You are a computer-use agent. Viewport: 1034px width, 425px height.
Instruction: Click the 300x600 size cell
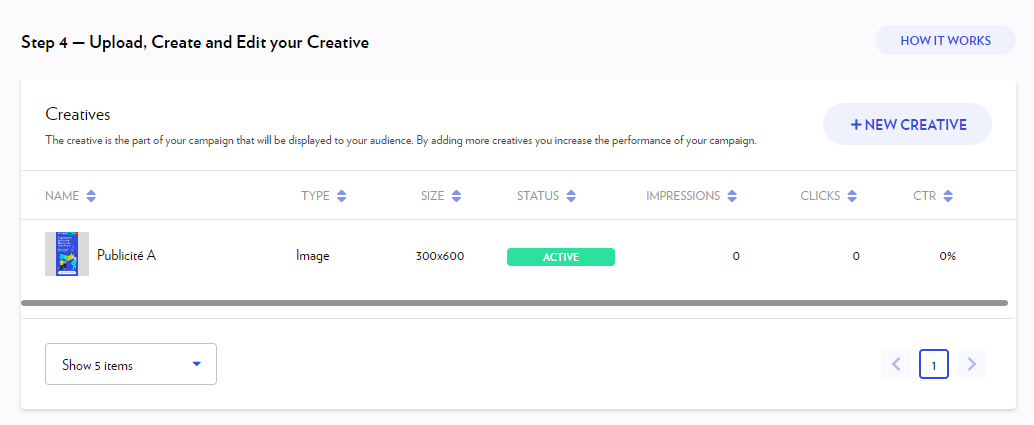(x=439, y=256)
